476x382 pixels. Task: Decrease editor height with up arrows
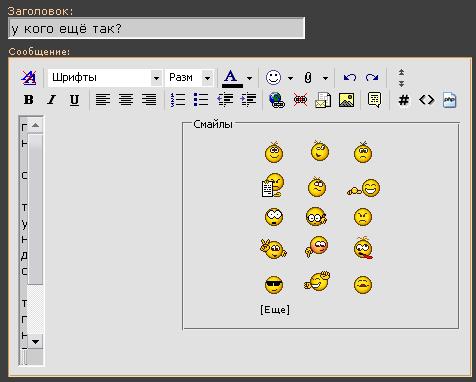tap(401, 72)
